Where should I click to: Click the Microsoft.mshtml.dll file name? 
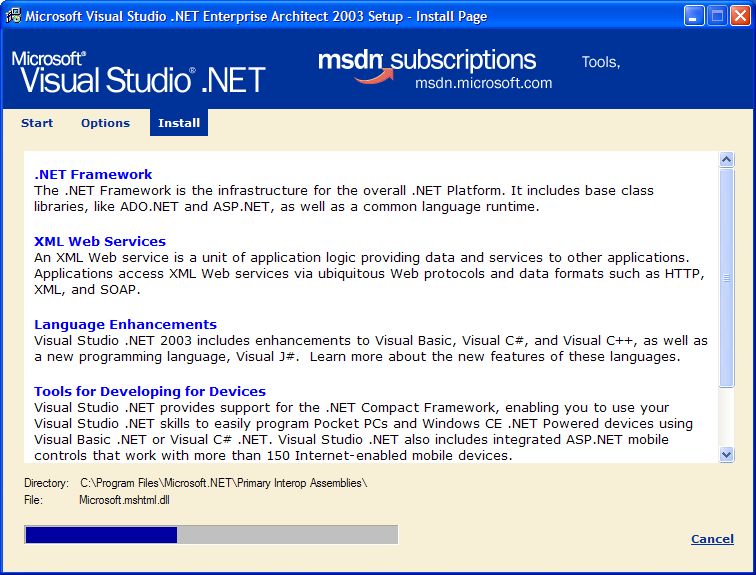124,500
